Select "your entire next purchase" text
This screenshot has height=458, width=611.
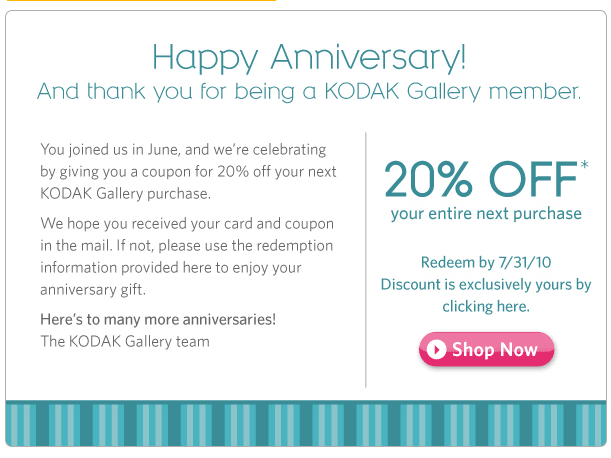coord(486,214)
